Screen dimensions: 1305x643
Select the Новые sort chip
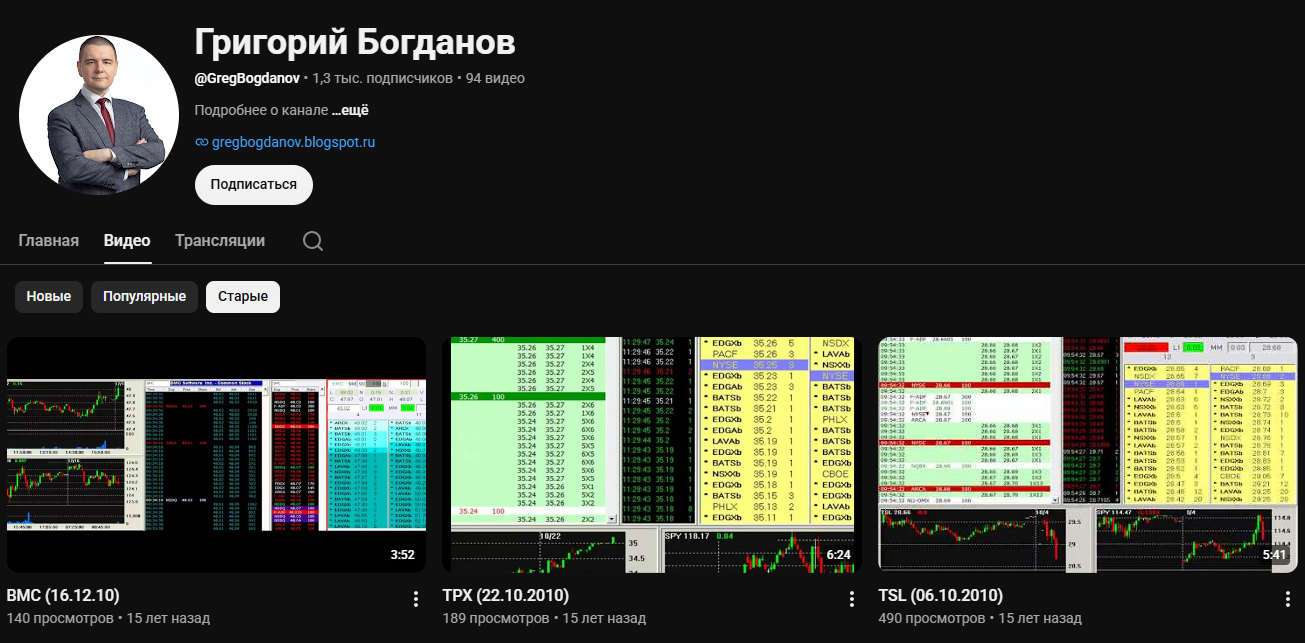click(49, 297)
